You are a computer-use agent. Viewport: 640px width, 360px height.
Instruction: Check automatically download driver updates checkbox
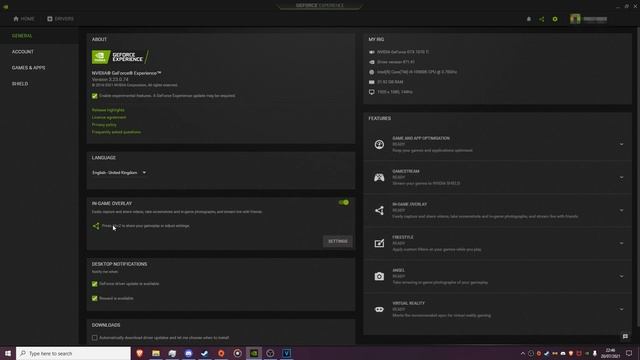(x=95, y=338)
